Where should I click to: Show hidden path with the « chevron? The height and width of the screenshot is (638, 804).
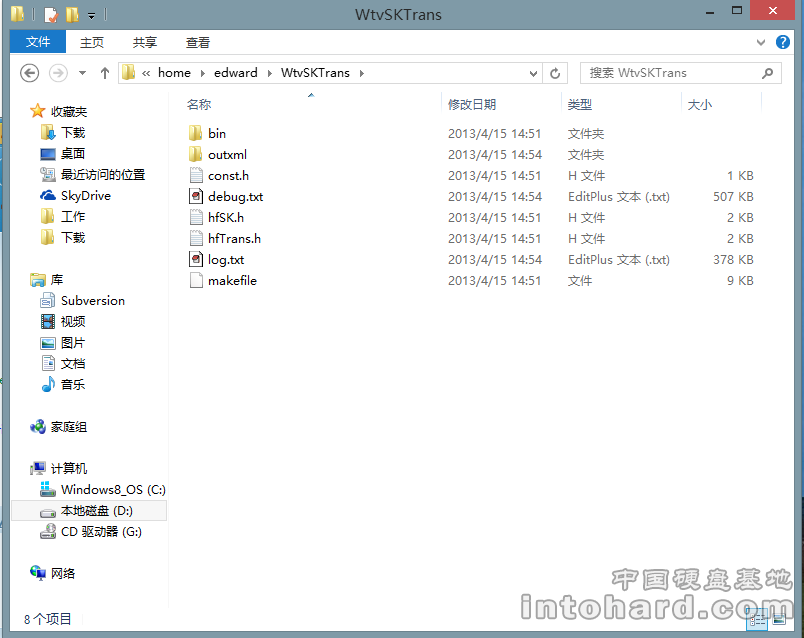[146, 73]
